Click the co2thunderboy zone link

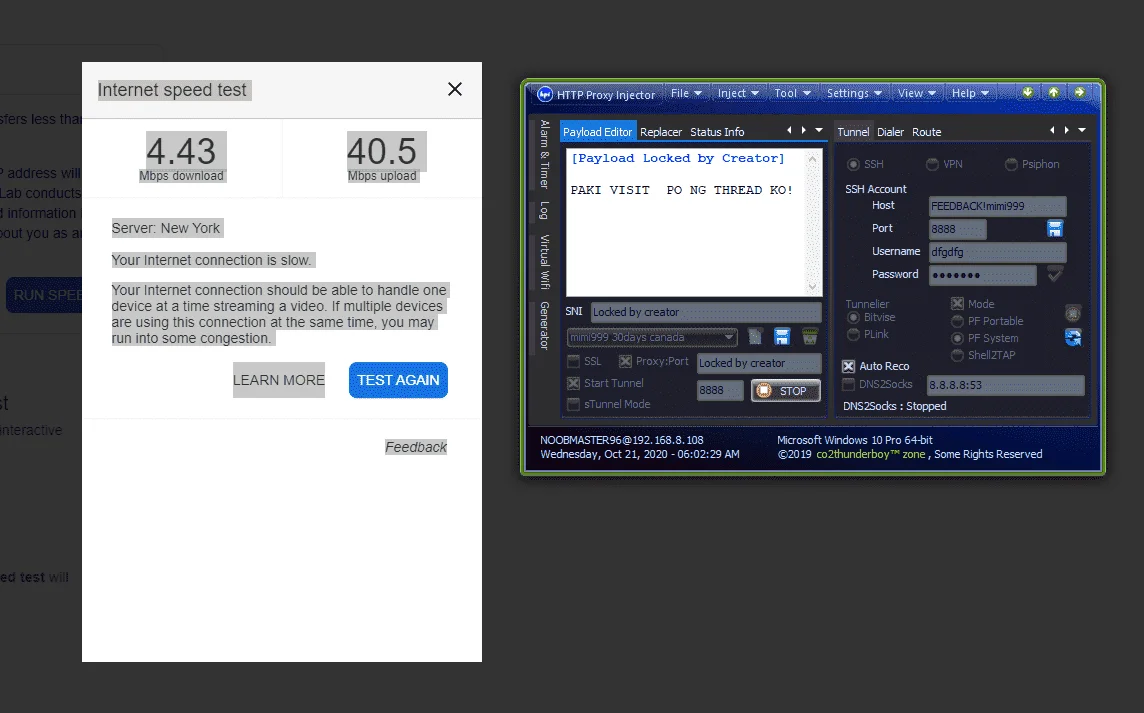click(870, 454)
